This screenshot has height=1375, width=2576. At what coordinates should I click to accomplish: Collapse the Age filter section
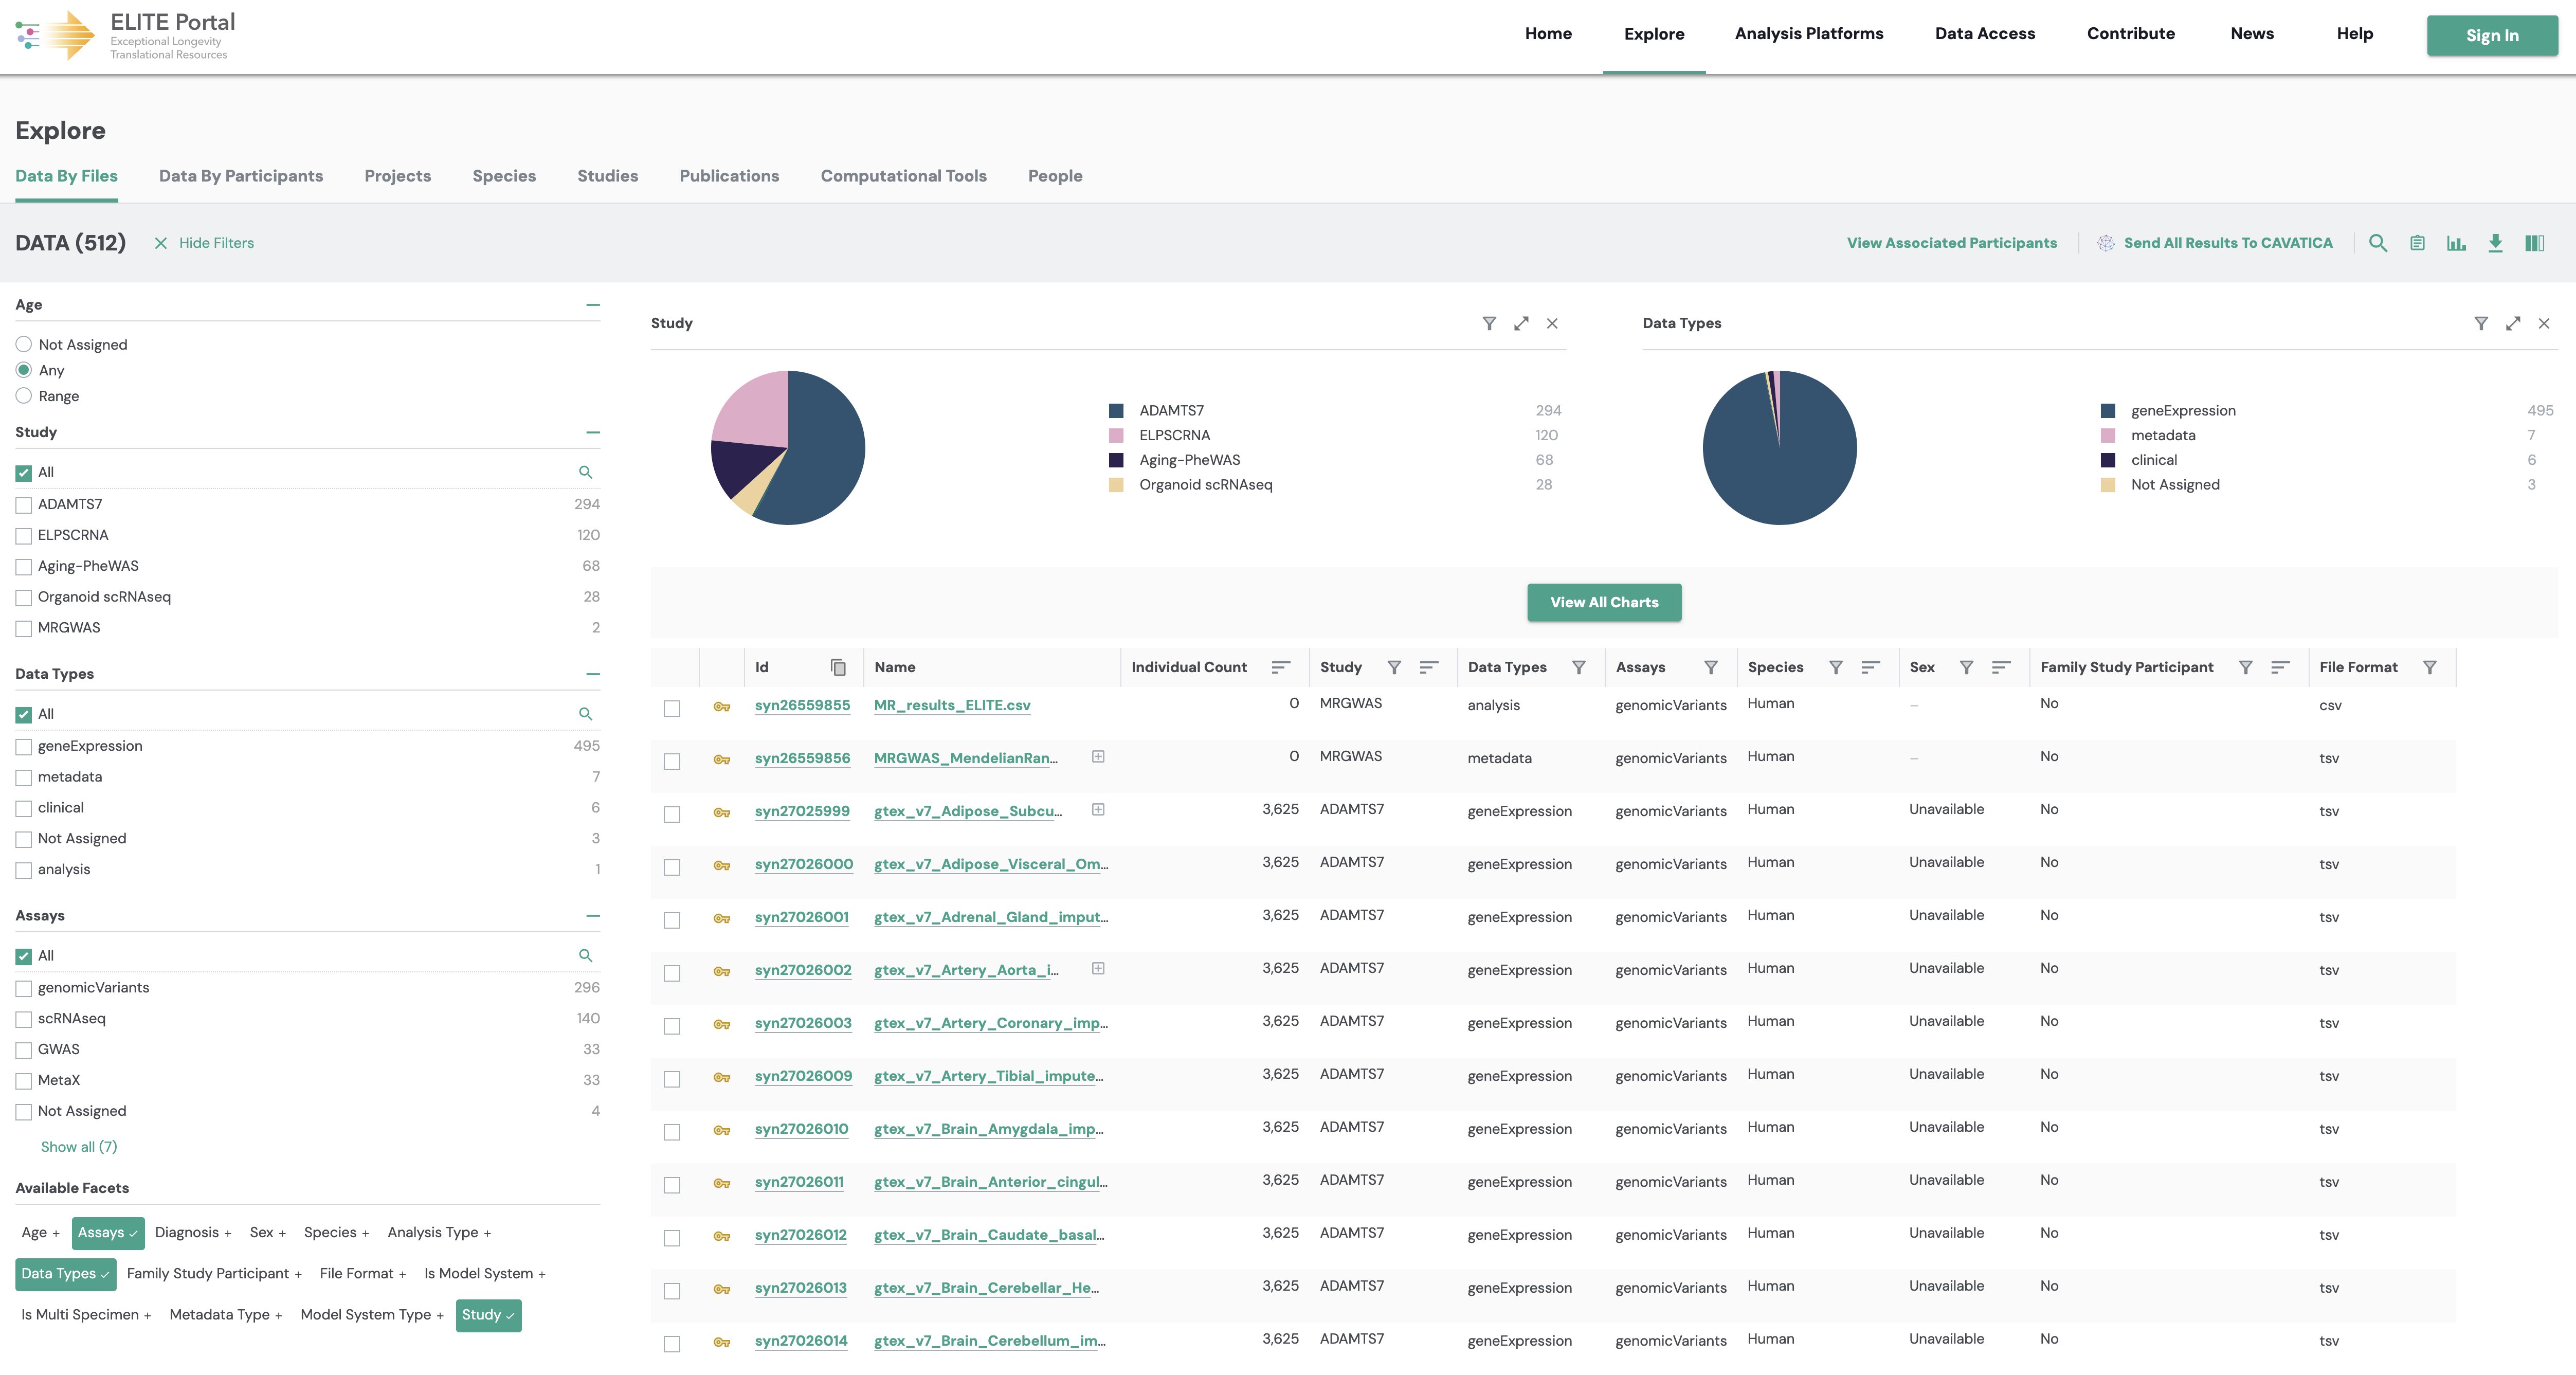tap(593, 305)
